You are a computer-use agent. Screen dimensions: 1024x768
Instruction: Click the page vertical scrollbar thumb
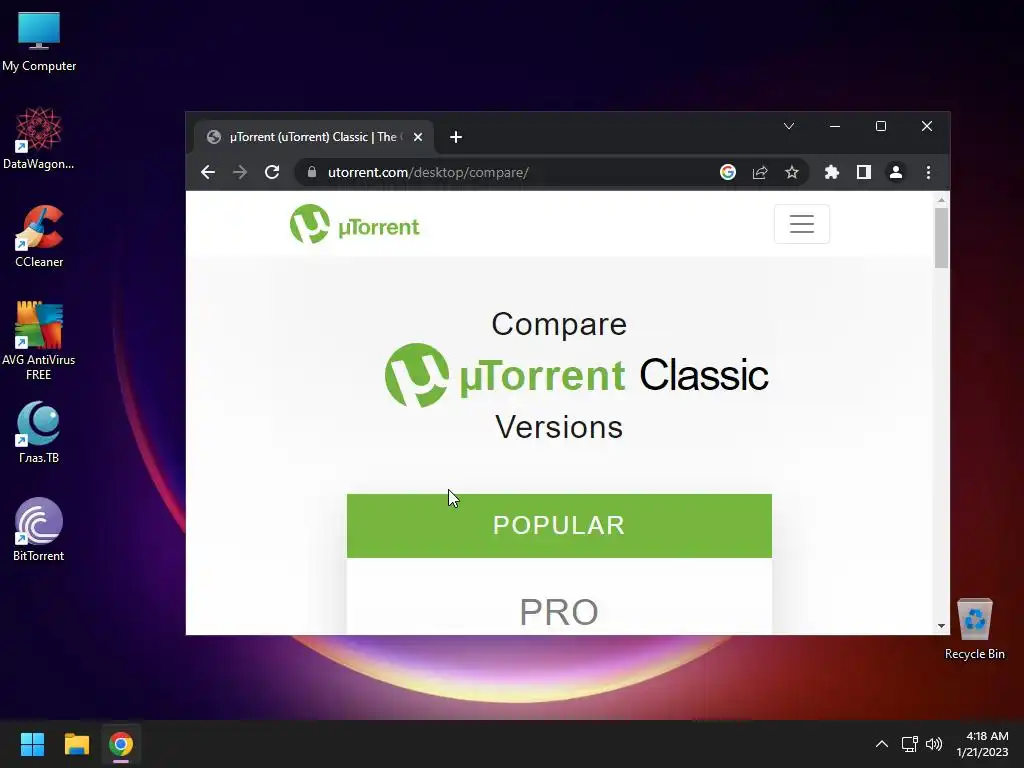(941, 238)
